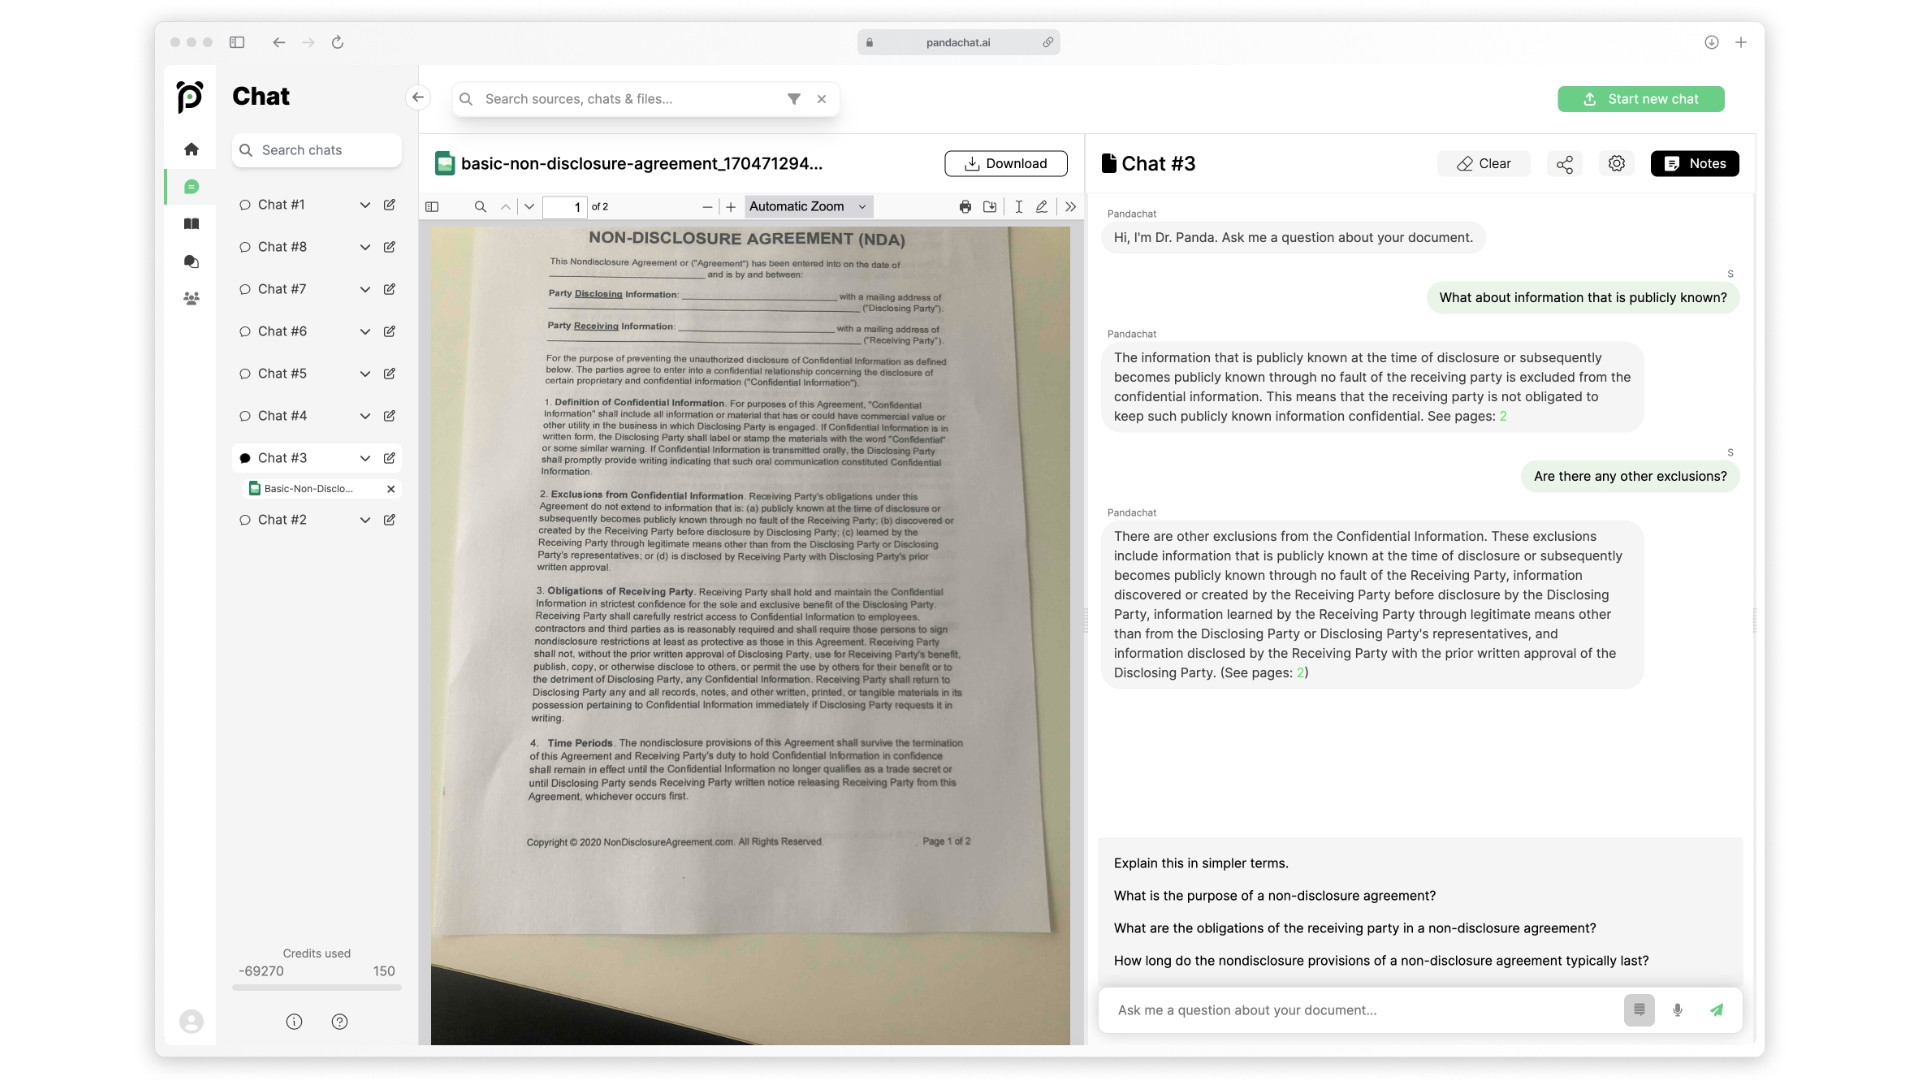This screenshot has width=1920, height=1080.
Task: Print the PDF document
Action: click(x=965, y=207)
